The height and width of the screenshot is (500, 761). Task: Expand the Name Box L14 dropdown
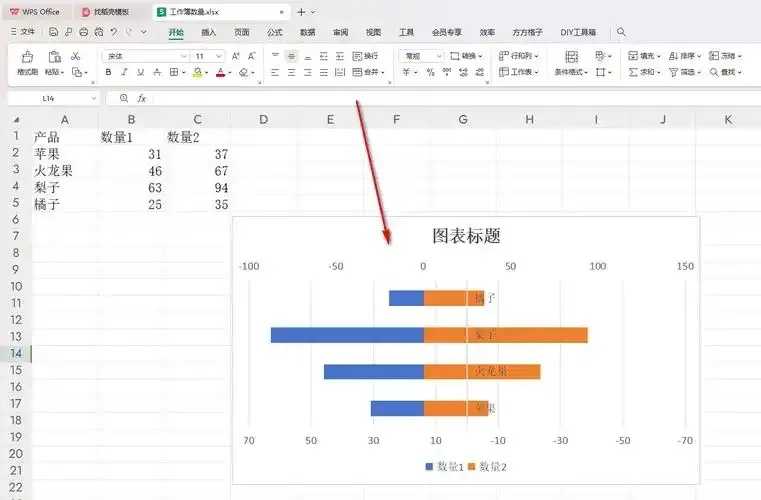pos(94,99)
